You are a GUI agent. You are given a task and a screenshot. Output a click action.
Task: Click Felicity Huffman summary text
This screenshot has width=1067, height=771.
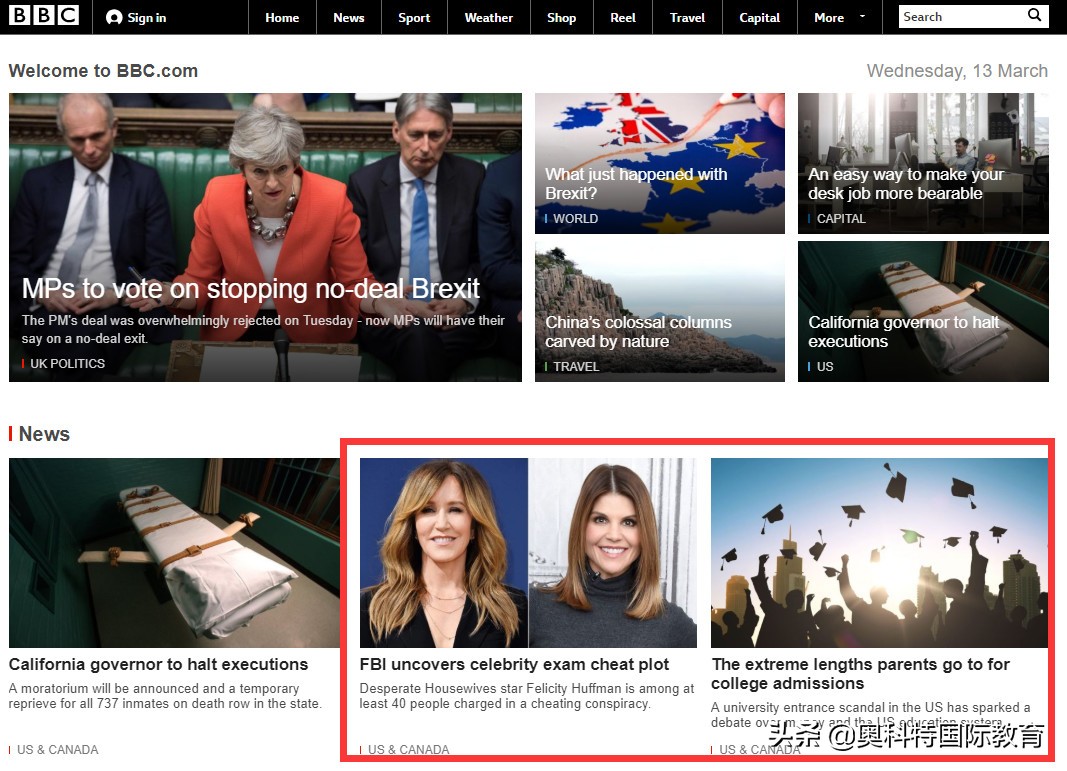click(x=527, y=695)
